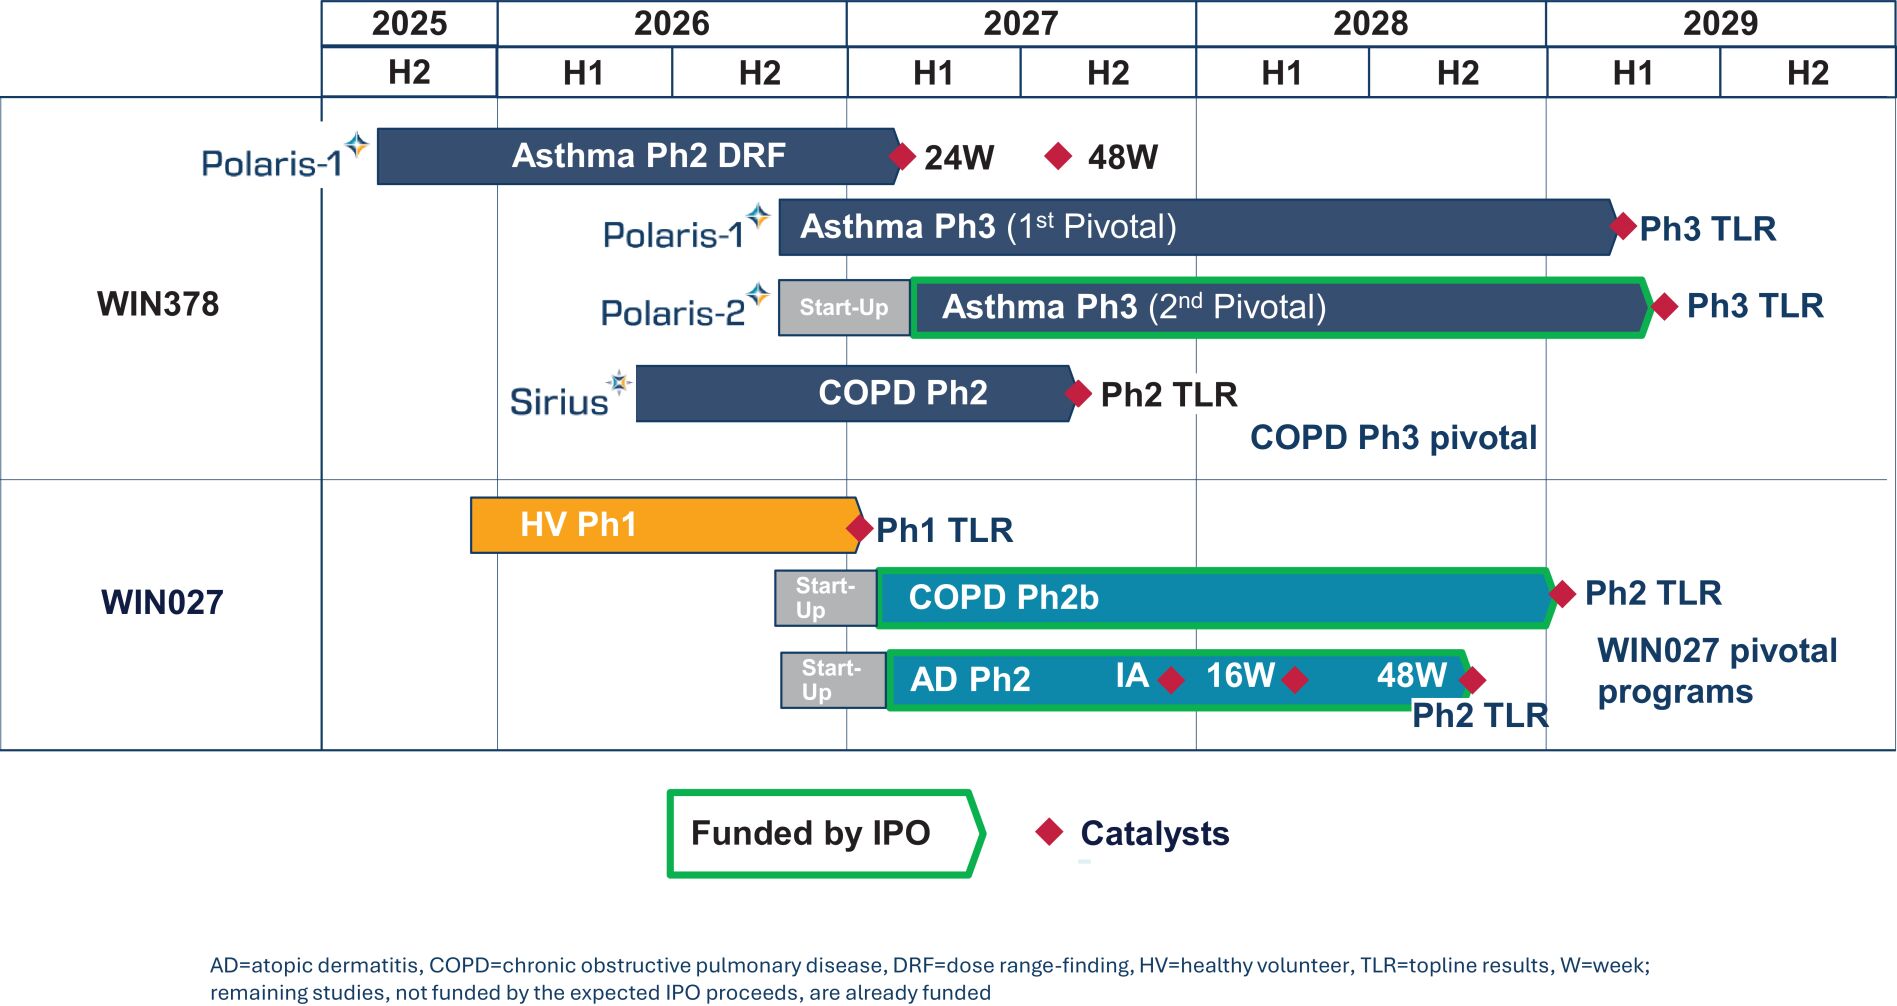Click the Asthma Ph2 DRF bar

[638, 156]
